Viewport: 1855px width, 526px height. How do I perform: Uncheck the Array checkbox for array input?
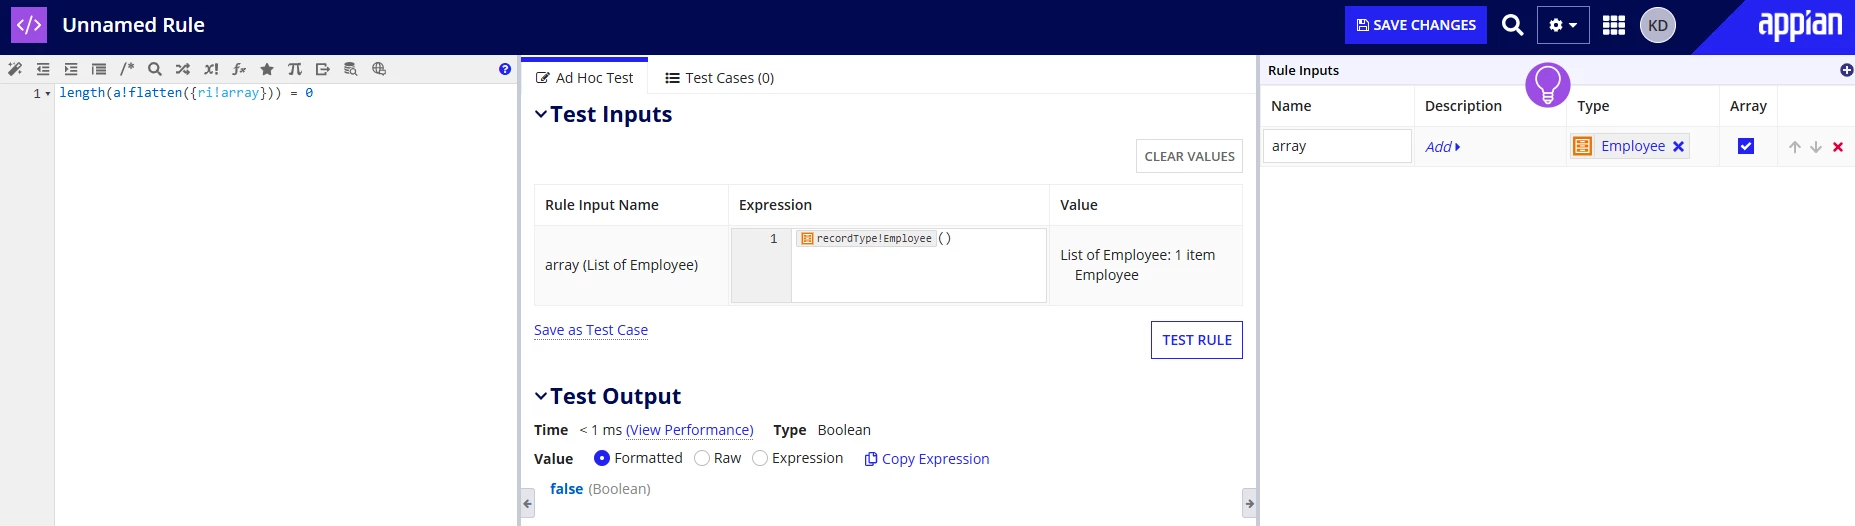click(x=1746, y=146)
